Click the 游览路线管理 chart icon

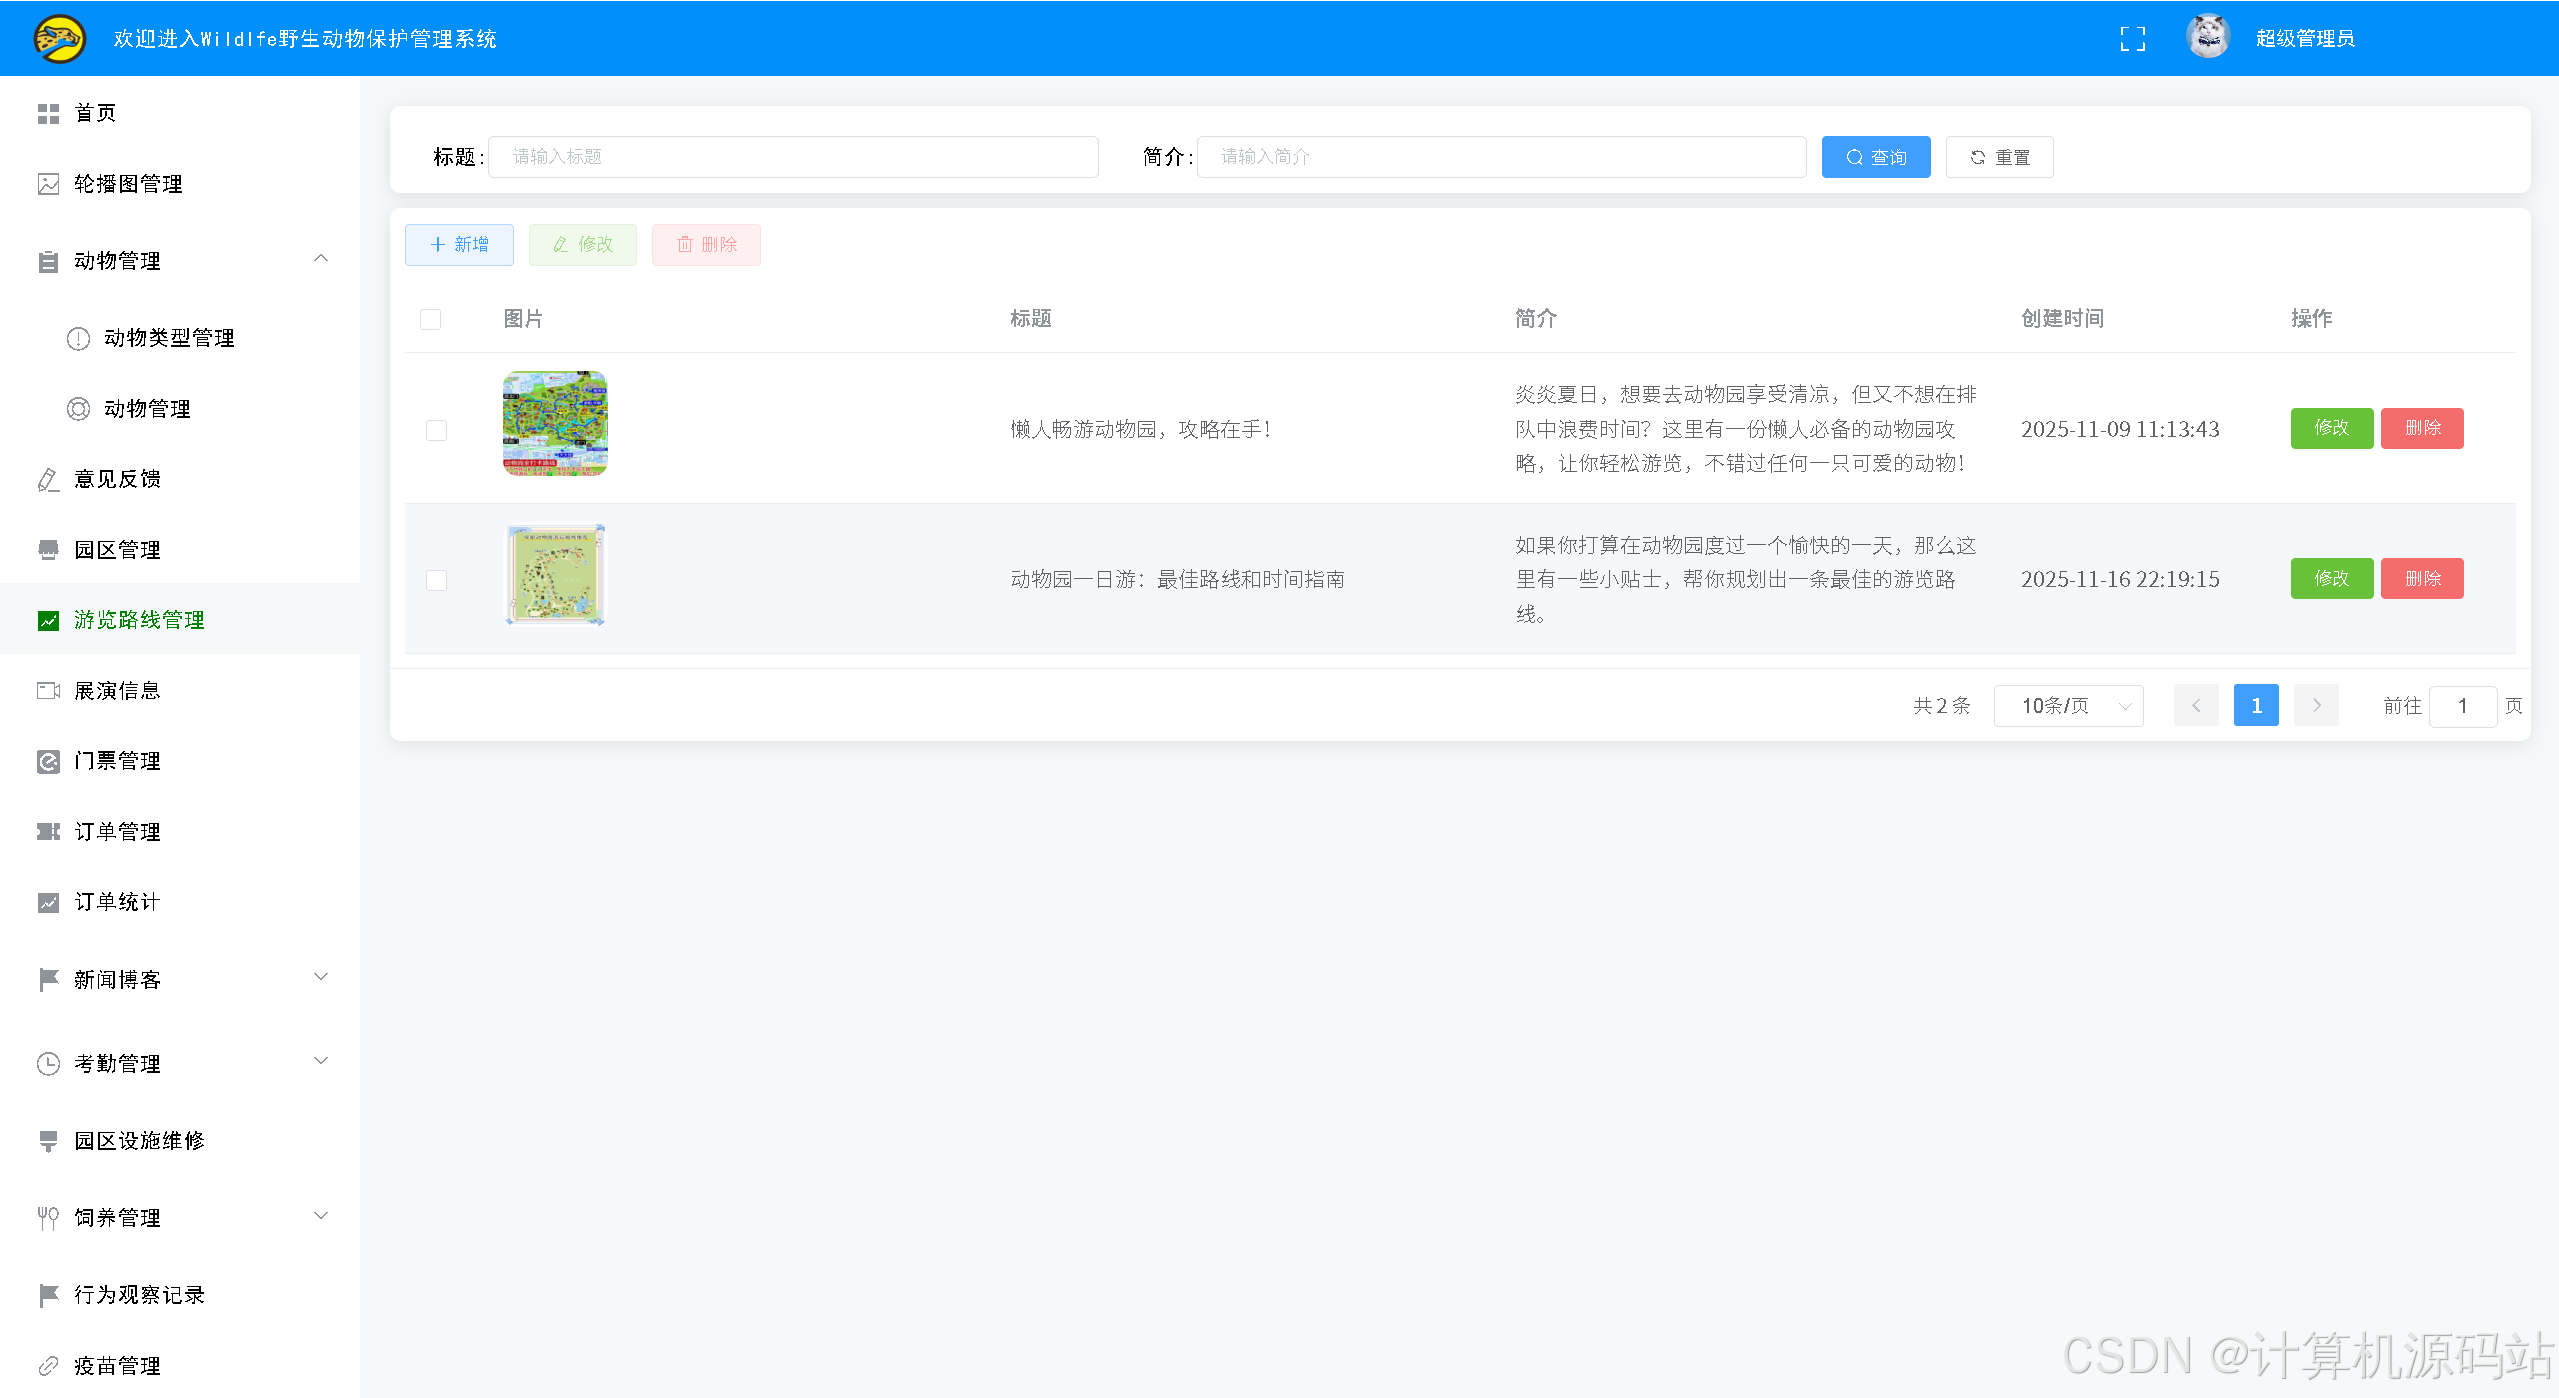coord(48,621)
